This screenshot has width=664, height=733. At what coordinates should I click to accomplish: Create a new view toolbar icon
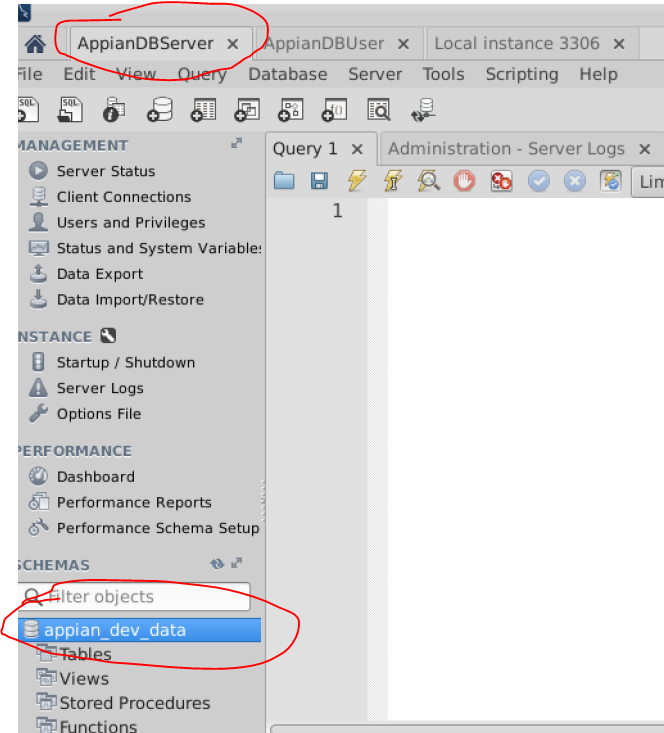[x=247, y=110]
